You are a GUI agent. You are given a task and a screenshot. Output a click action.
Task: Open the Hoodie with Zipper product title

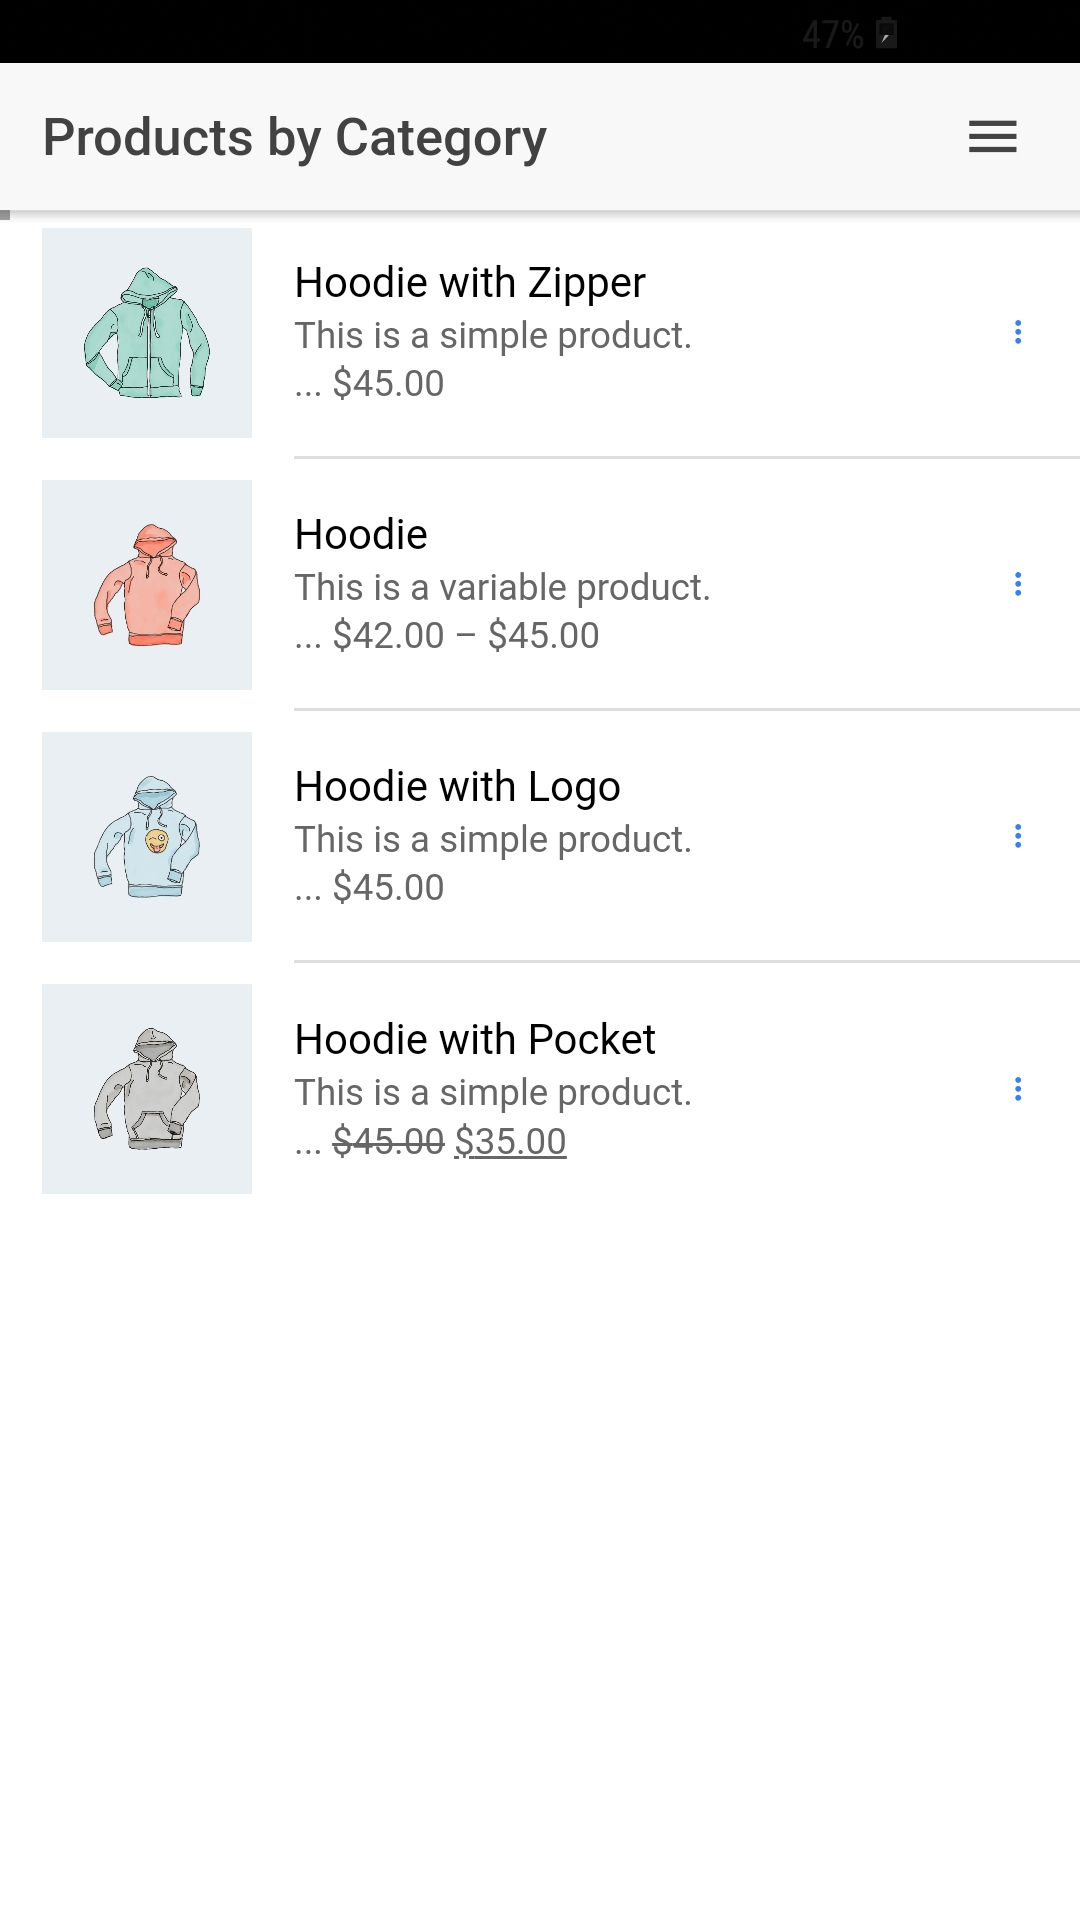(470, 283)
